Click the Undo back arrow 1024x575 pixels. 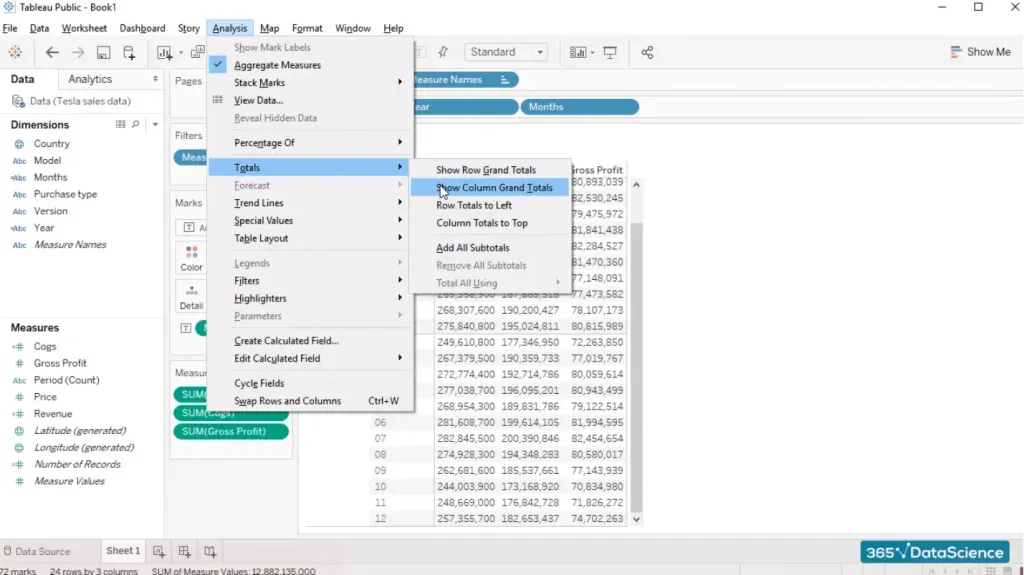point(52,52)
